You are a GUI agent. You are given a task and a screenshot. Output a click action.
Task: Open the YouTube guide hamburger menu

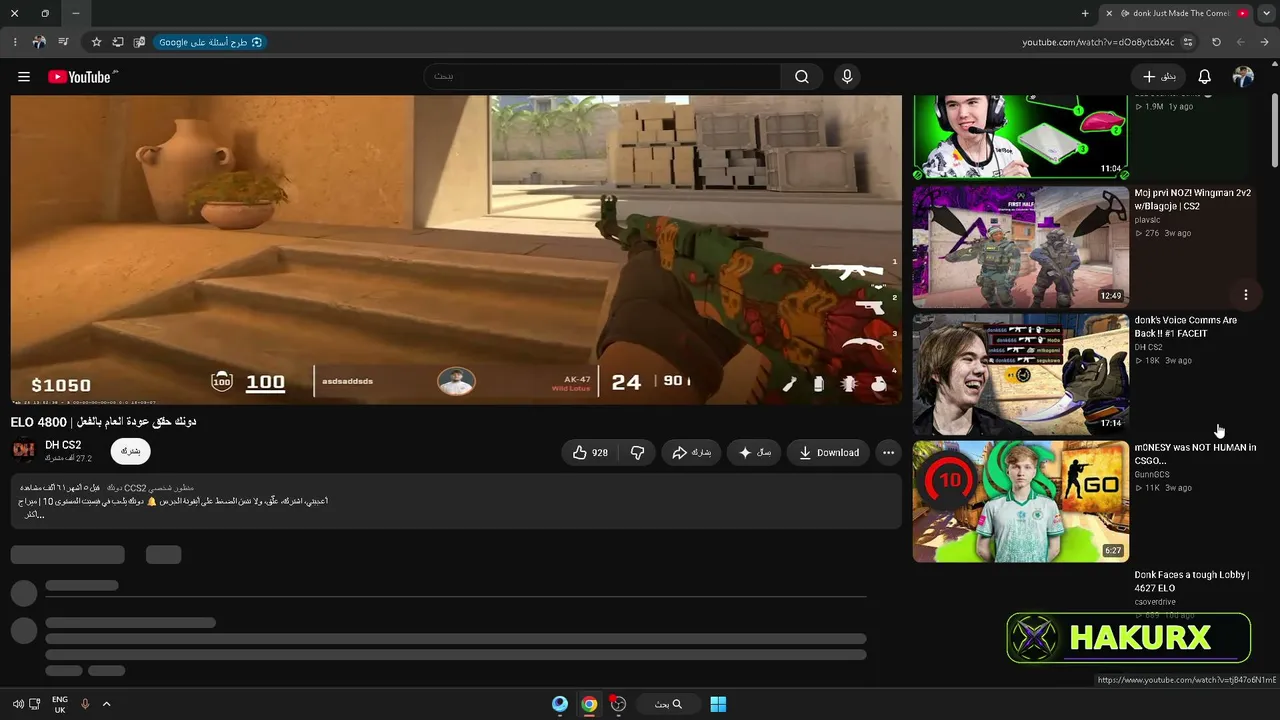pyautogui.click(x=24, y=77)
